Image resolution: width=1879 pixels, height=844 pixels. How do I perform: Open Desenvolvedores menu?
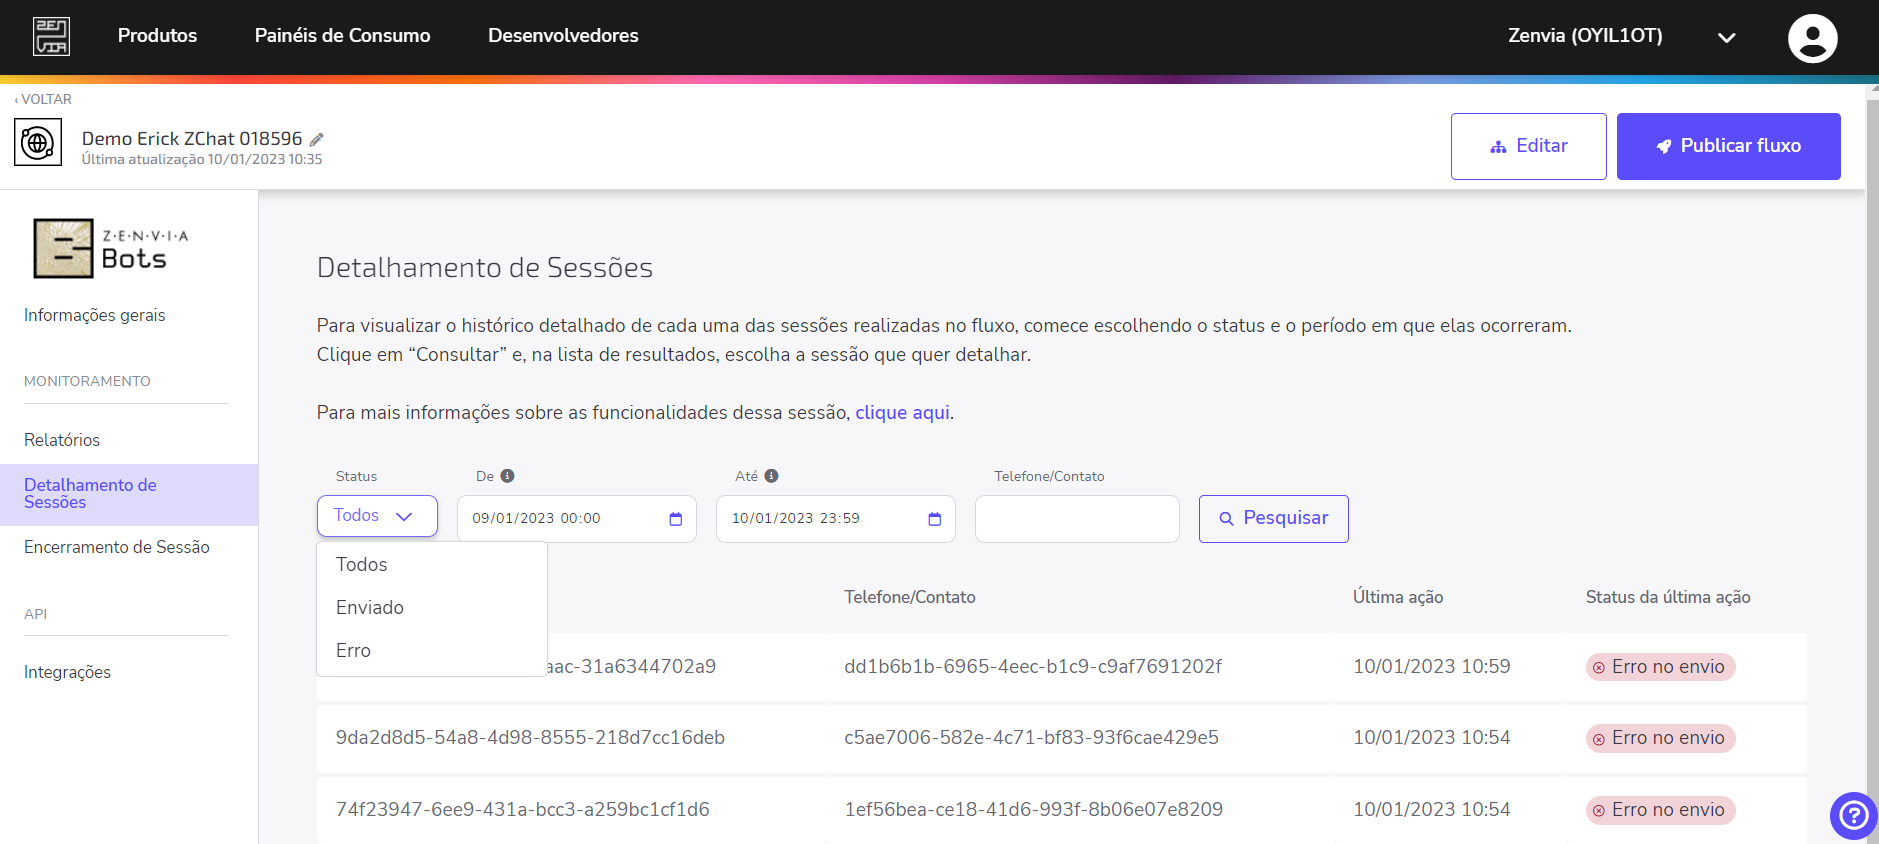(563, 36)
